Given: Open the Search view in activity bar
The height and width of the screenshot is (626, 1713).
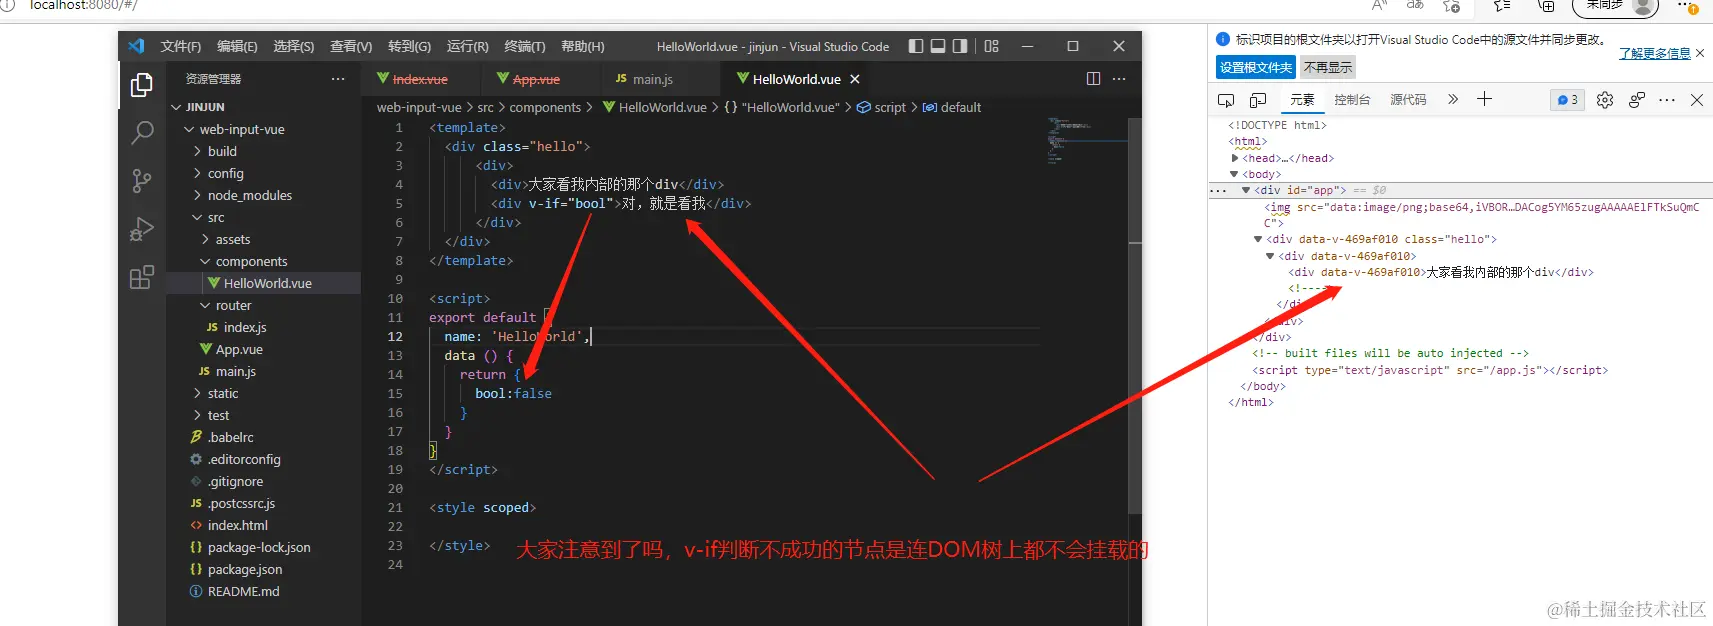Looking at the screenshot, I should pyautogui.click(x=142, y=132).
